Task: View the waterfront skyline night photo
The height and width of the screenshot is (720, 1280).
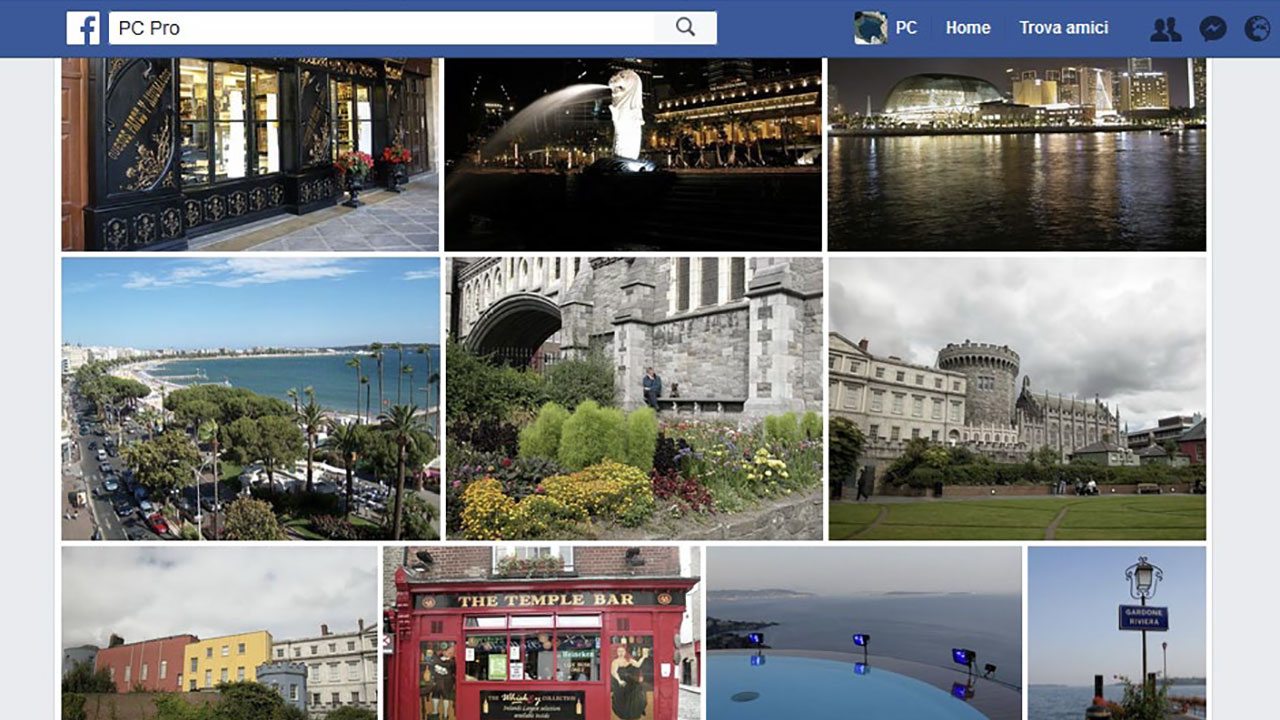Action: (1016, 153)
